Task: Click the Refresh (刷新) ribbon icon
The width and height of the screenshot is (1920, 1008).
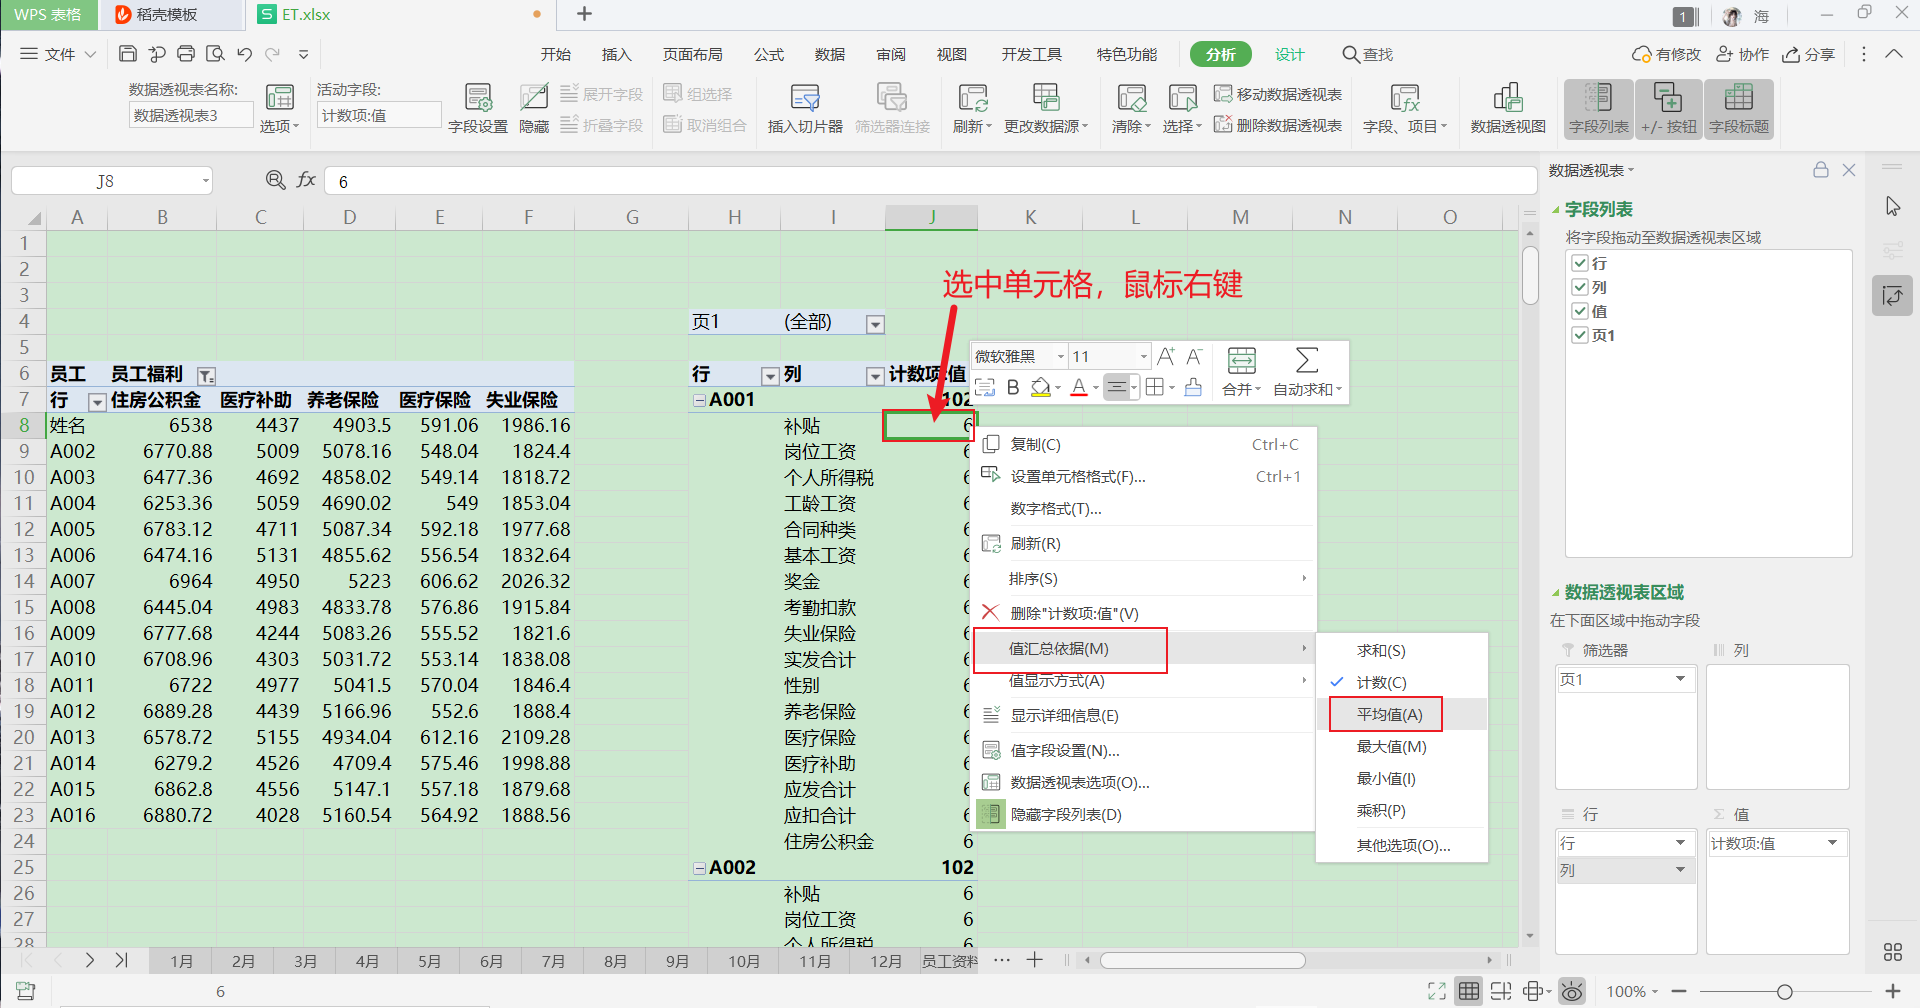Action: click(x=972, y=108)
